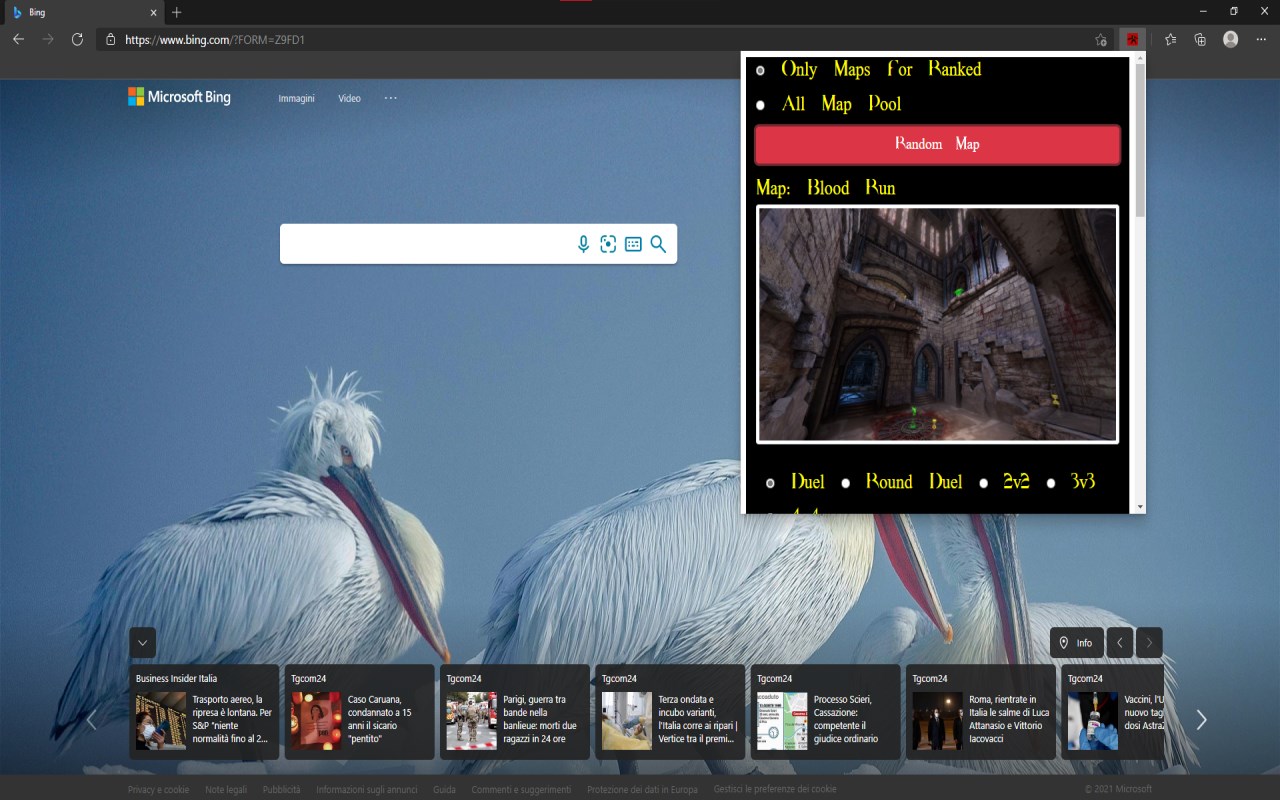
Task: Go back to the previous page
Action: [18, 40]
